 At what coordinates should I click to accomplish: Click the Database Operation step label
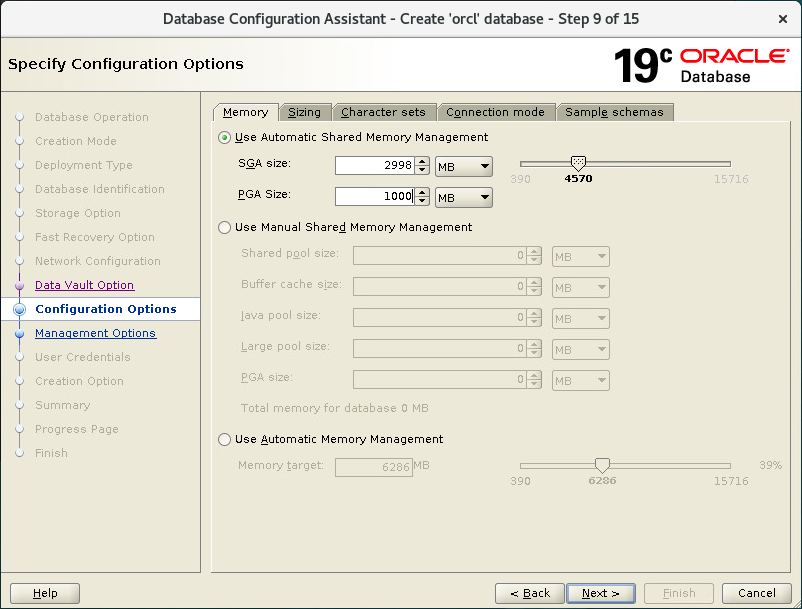tap(92, 118)
